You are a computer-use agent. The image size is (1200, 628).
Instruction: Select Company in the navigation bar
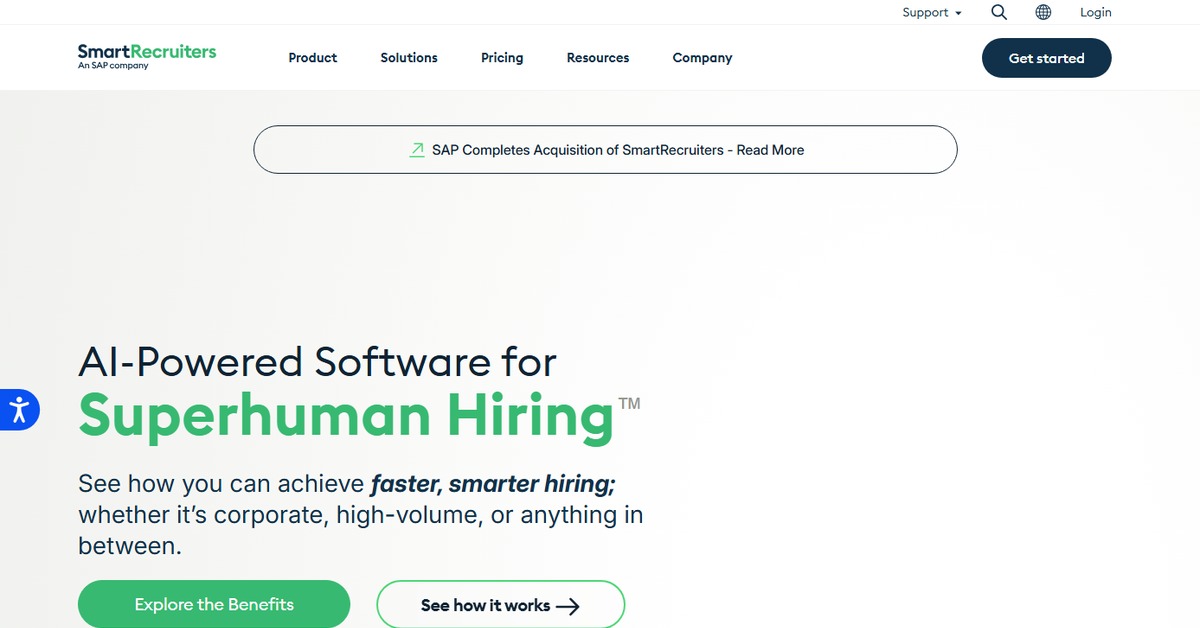click(x=702, y=58)
